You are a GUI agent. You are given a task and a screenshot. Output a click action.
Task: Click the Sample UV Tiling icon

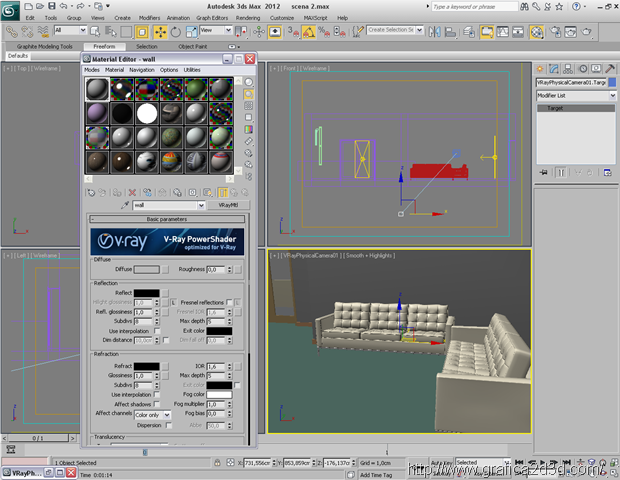(x=249, y=119)
